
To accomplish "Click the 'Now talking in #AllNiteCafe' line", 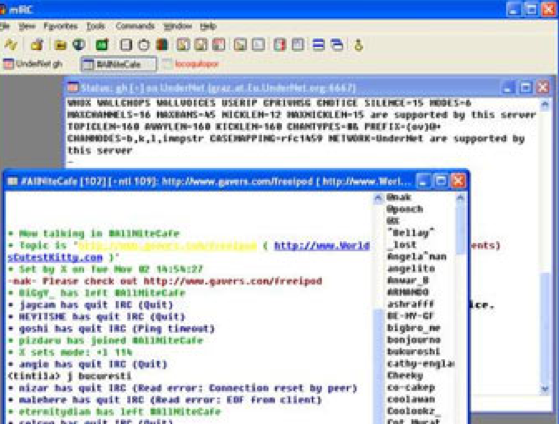I will 94,234.
